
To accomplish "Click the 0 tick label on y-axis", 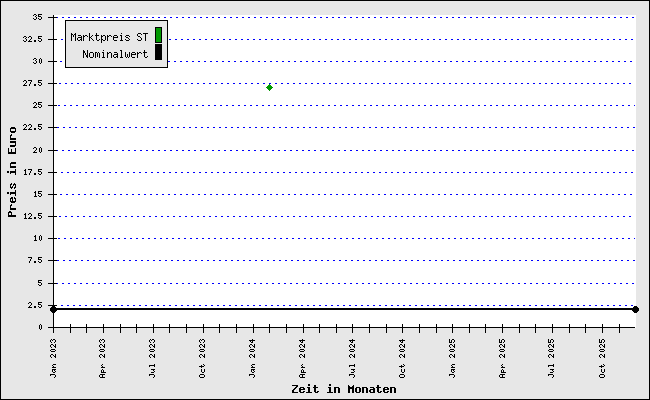I will [x=39, y=327].
